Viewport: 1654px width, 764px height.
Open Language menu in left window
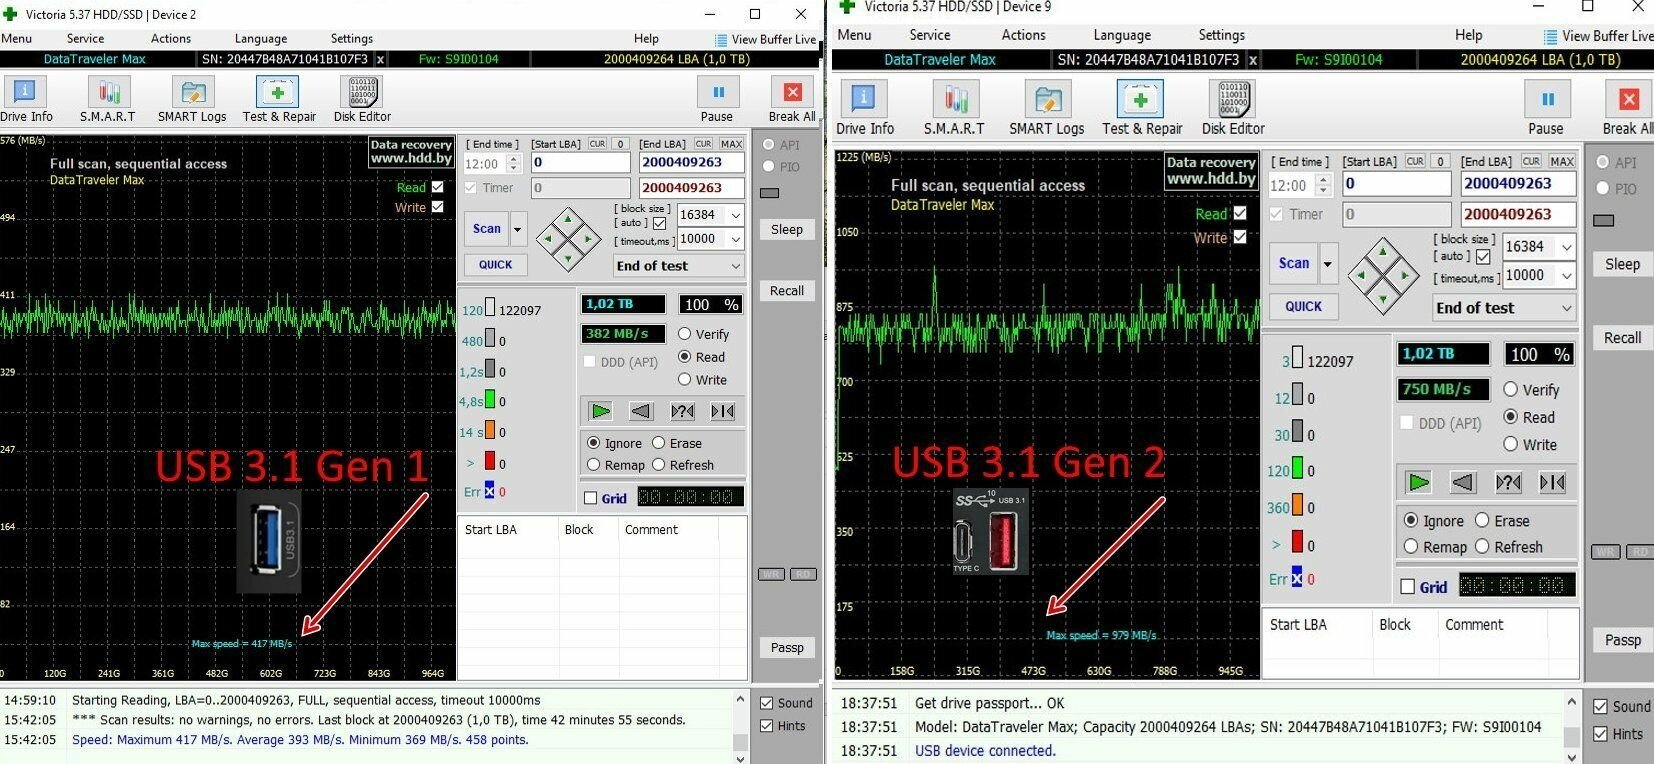coord(261,39)
